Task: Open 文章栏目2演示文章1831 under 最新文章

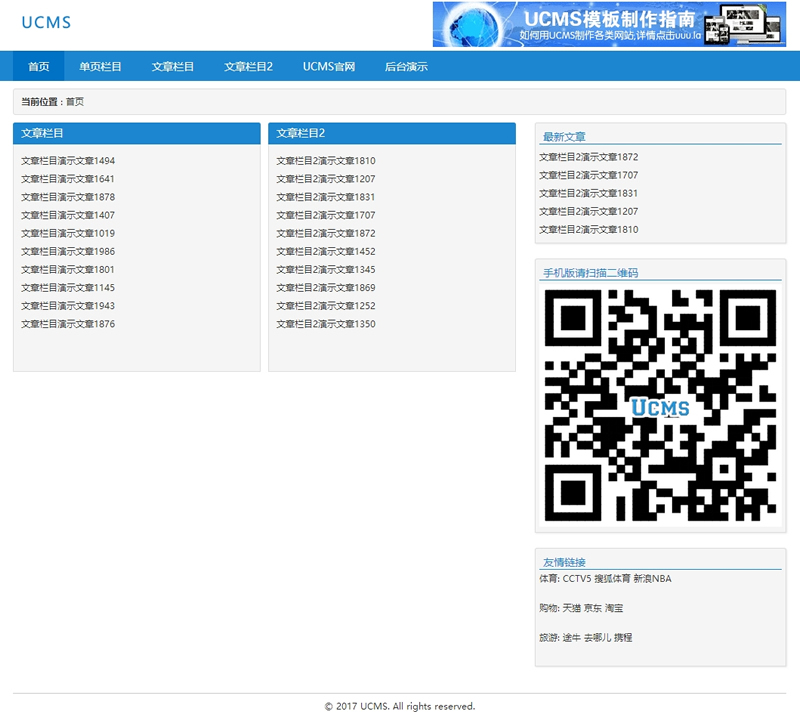Action: click(x=589, y=193)
